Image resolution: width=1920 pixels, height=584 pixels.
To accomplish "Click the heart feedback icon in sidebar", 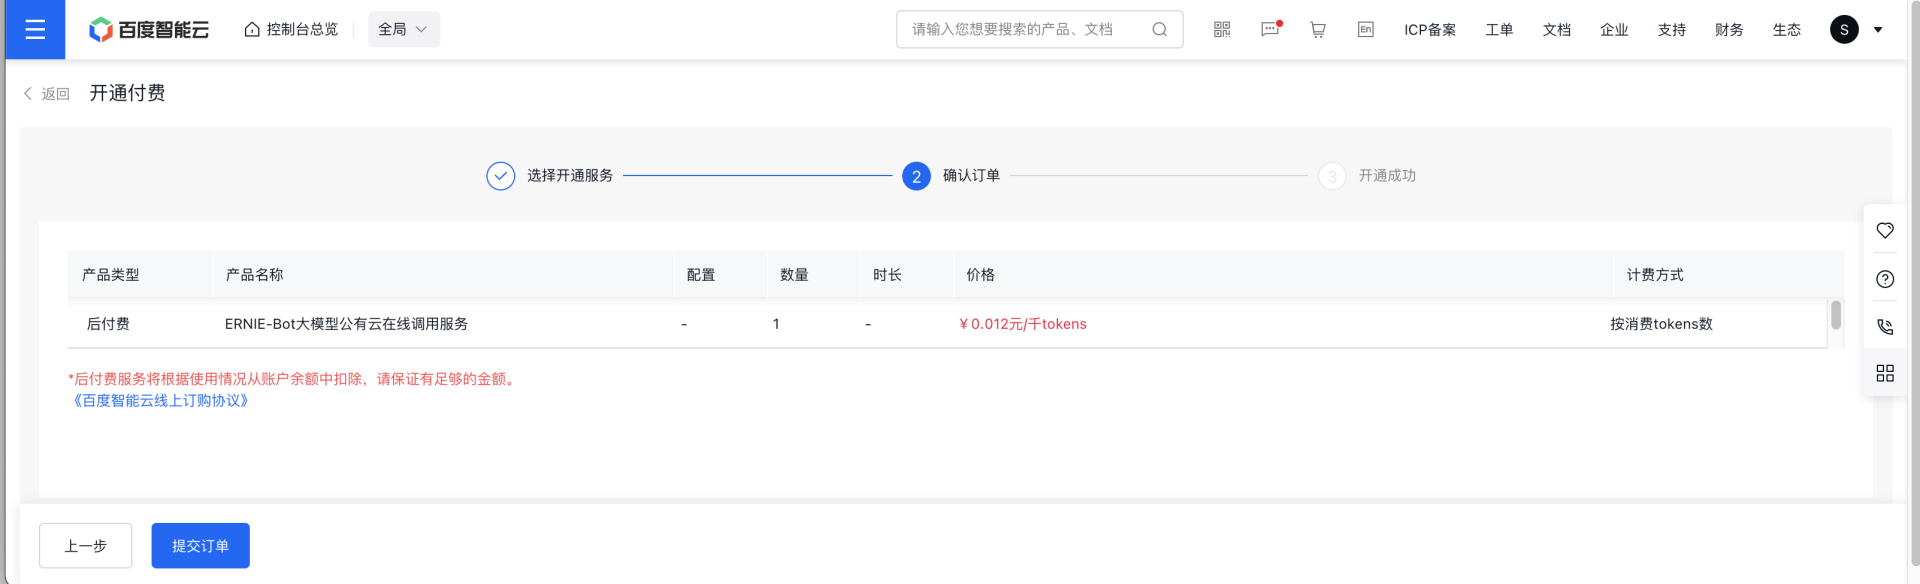I will pyautogui.click(x=1885, y=231).
